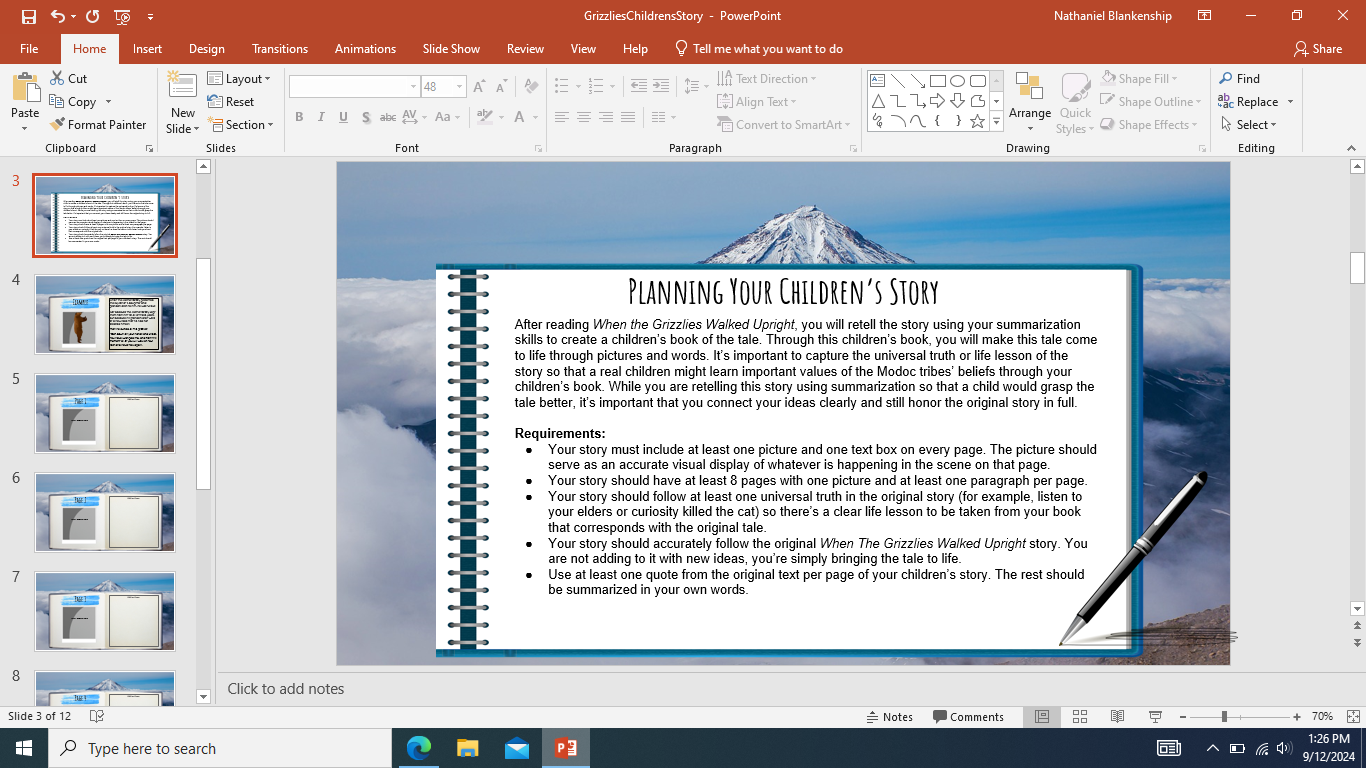Decrease font size with small A icon
Image resolution: width=1366 pixels, height=768 pixels.
502,87
